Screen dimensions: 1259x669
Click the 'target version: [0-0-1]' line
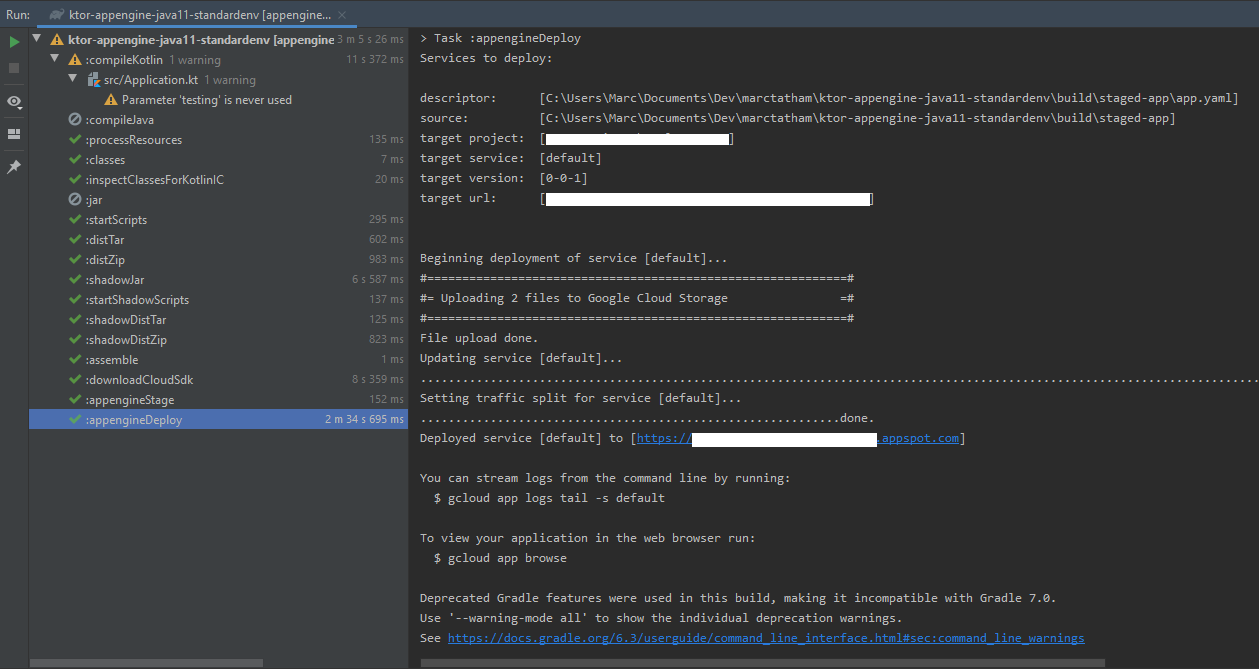click(x=504, y=178)
